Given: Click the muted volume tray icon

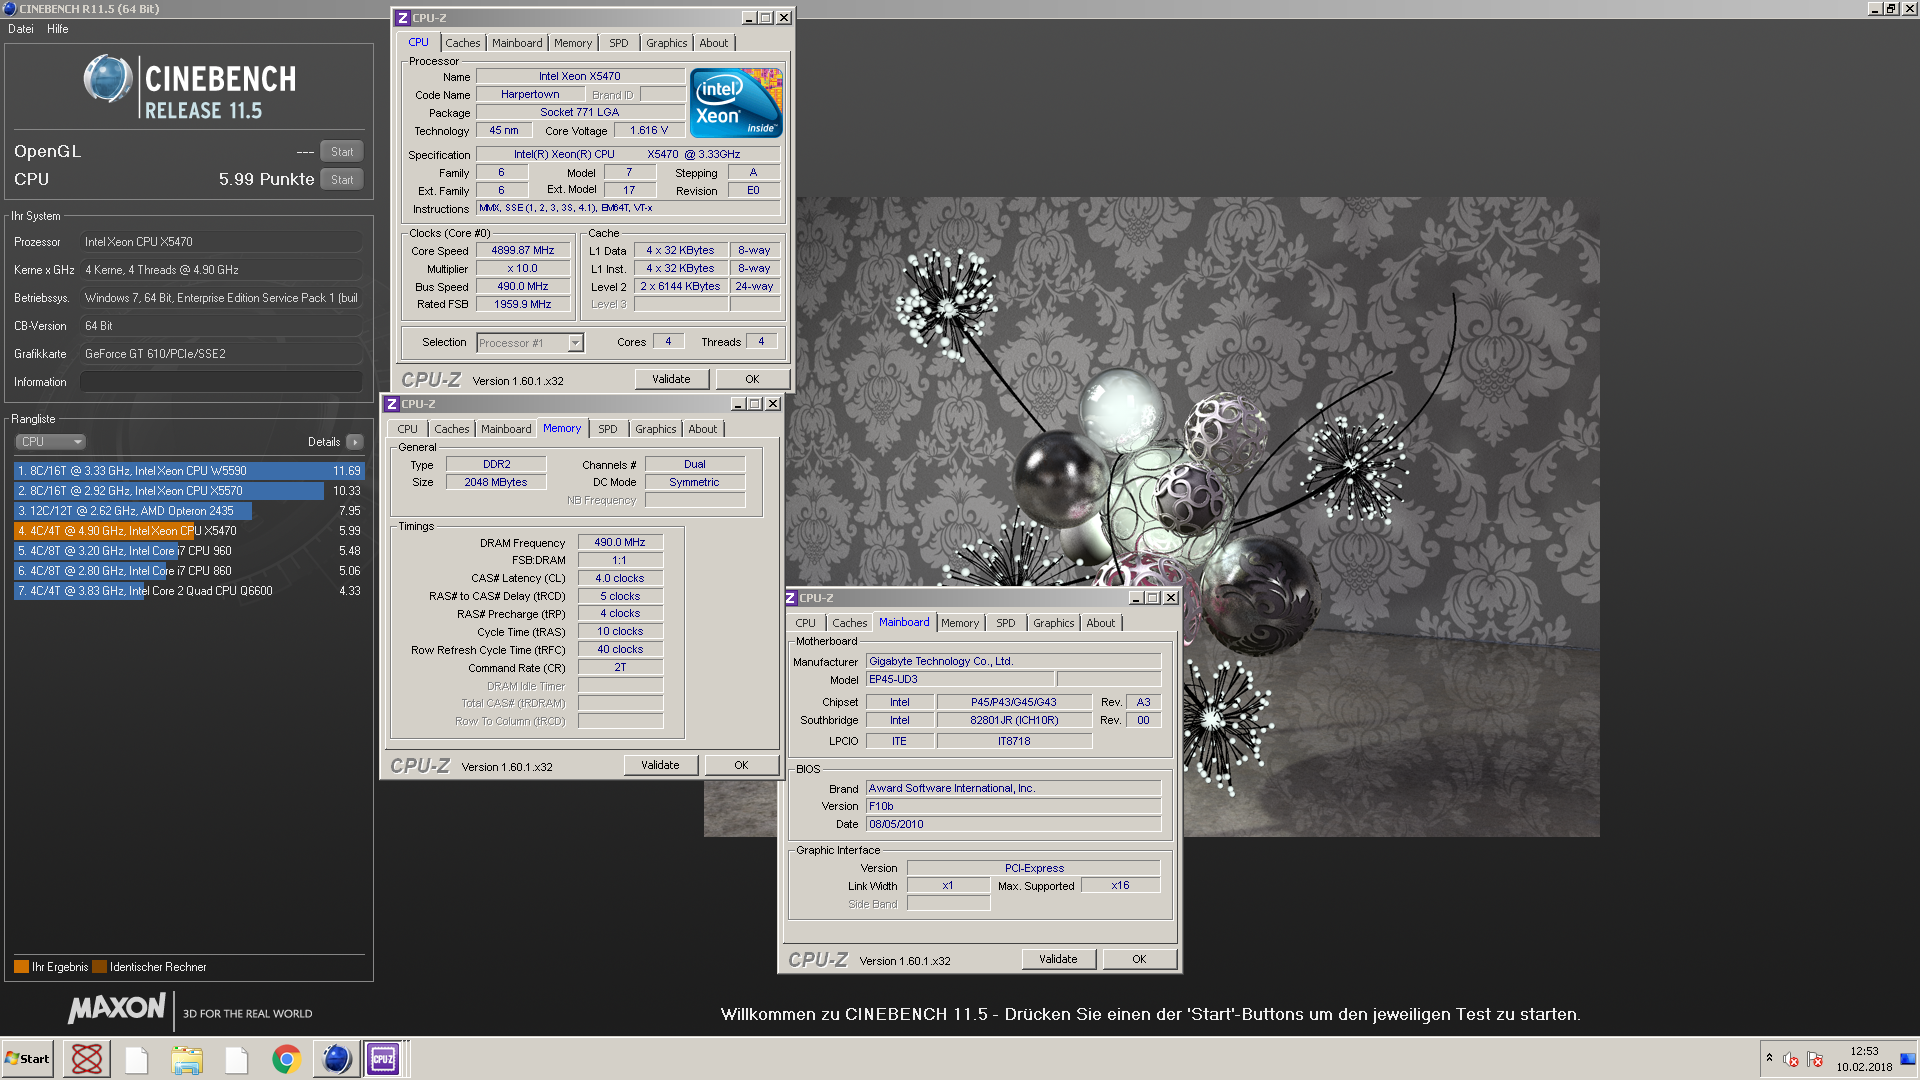Looking at the screenshot, I should [x=1791, y=1059].
